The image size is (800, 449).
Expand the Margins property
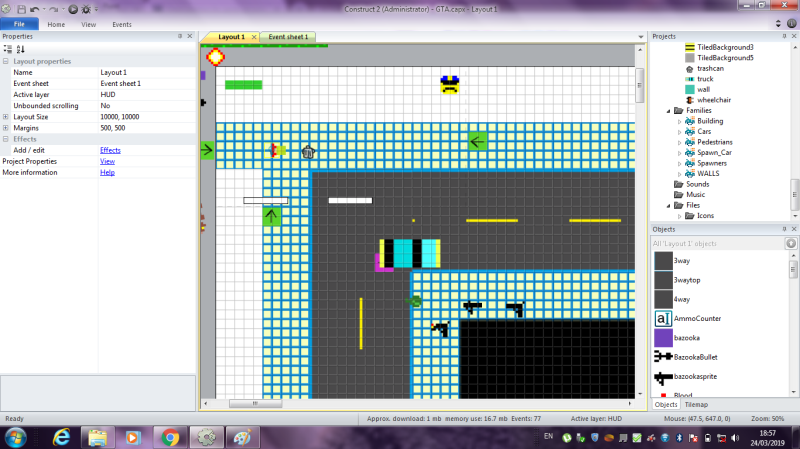click(x=6, y=128)
